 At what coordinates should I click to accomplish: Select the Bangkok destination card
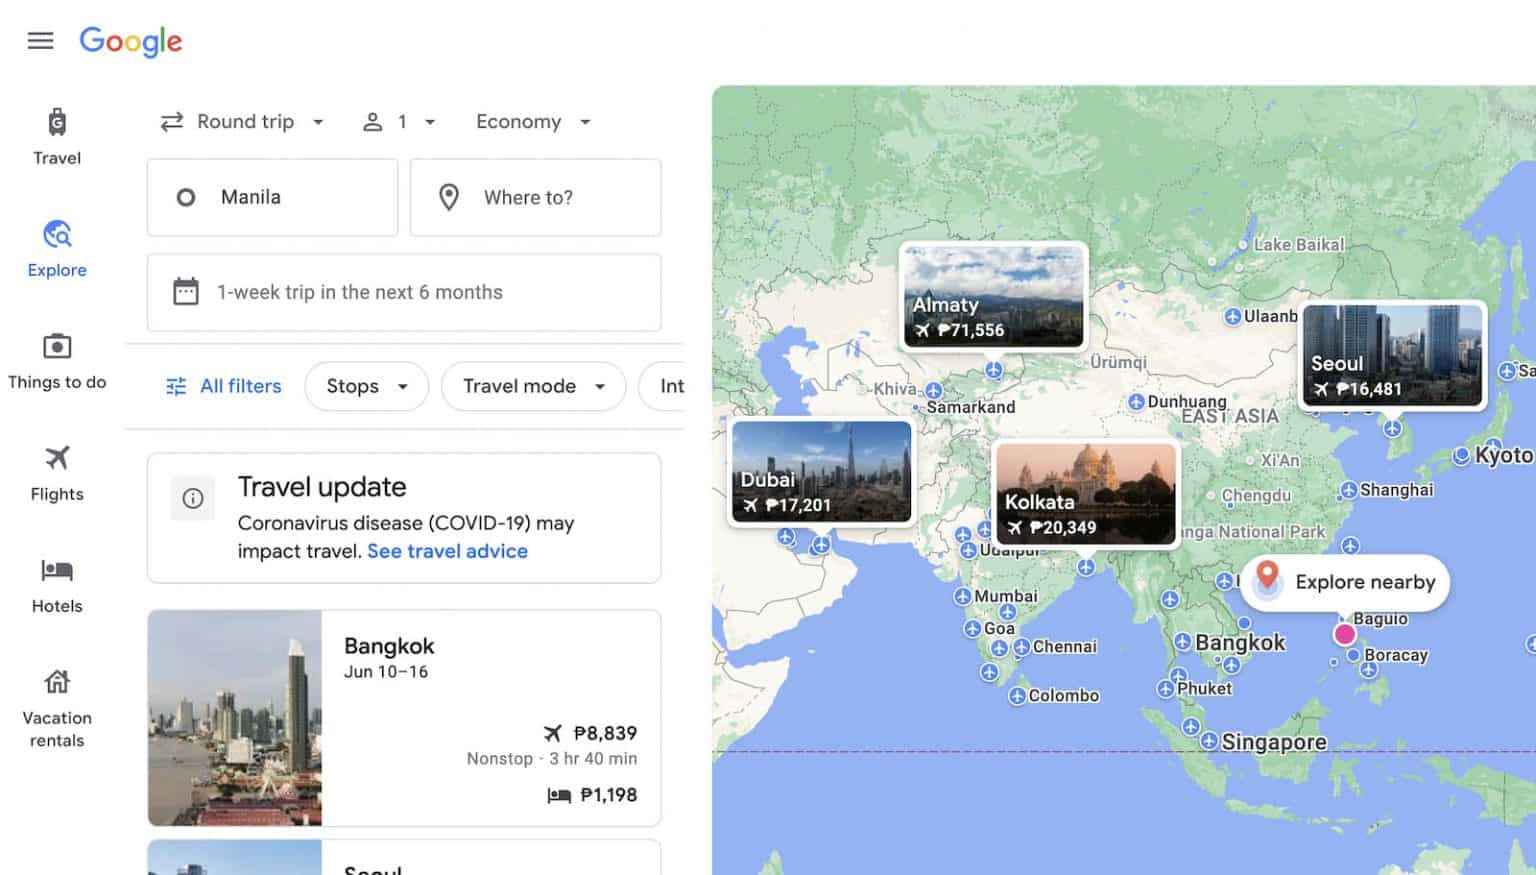pyautogui.click(x=404, y=717)
